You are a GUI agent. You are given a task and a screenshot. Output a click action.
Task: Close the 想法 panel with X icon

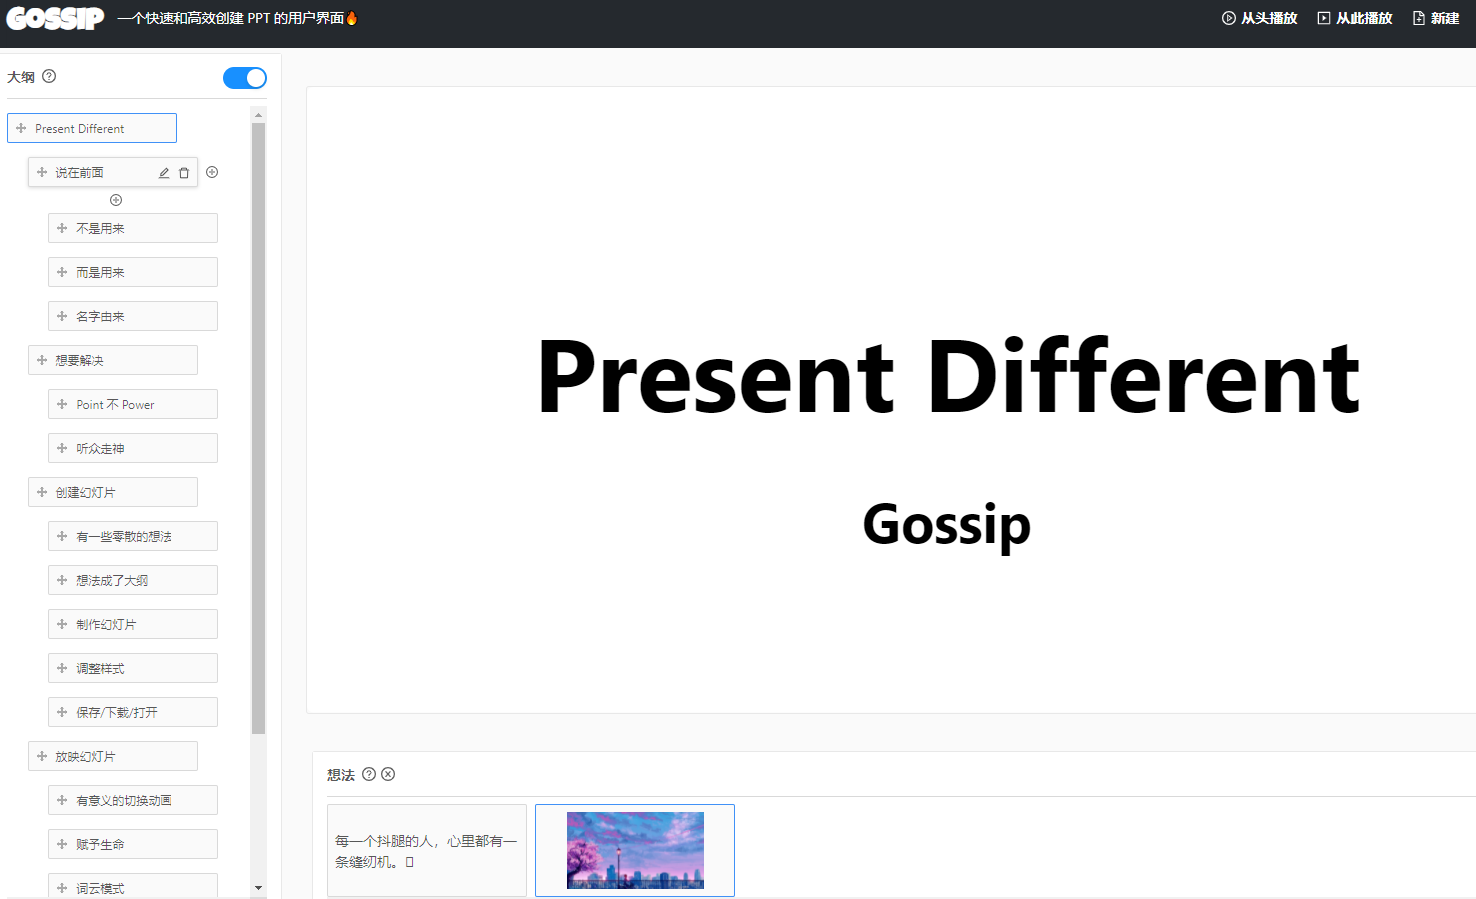388,774
